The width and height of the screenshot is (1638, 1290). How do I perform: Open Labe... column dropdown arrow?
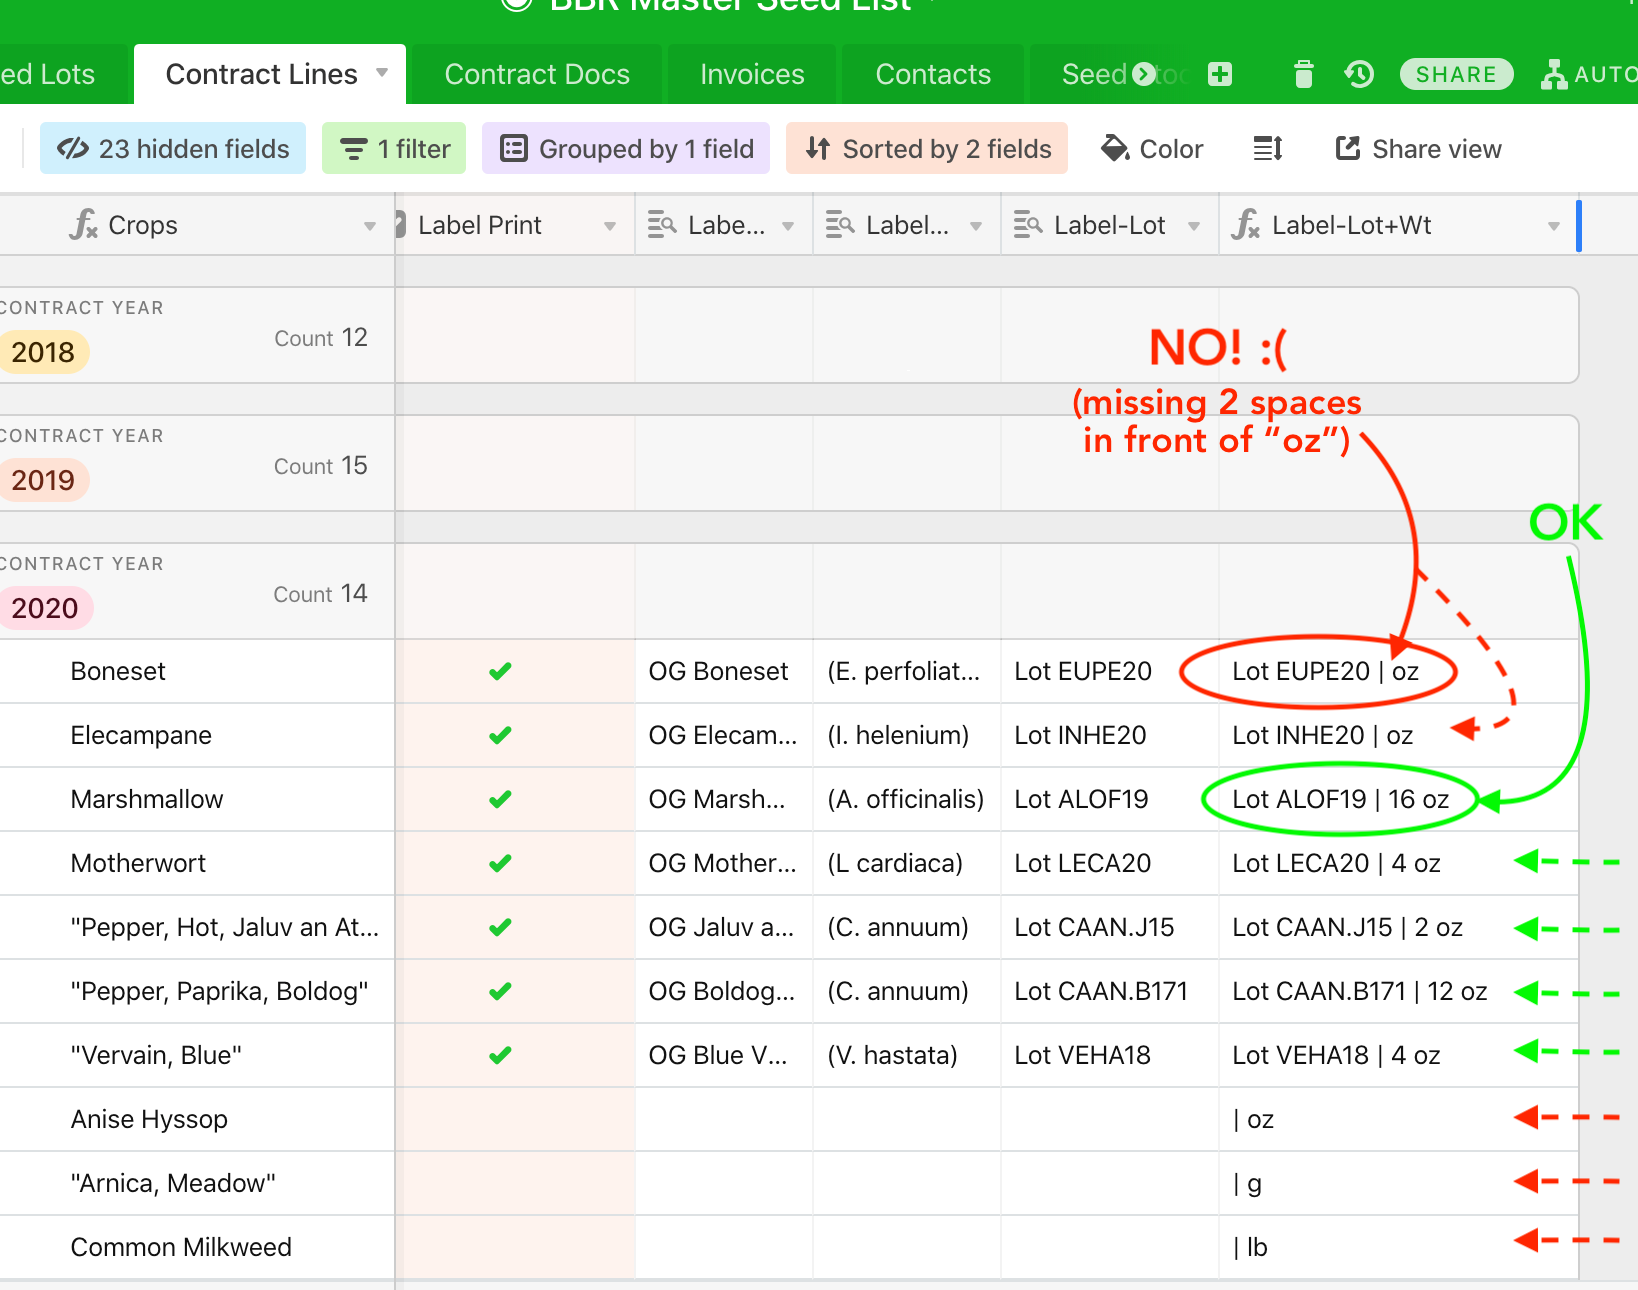788,226
